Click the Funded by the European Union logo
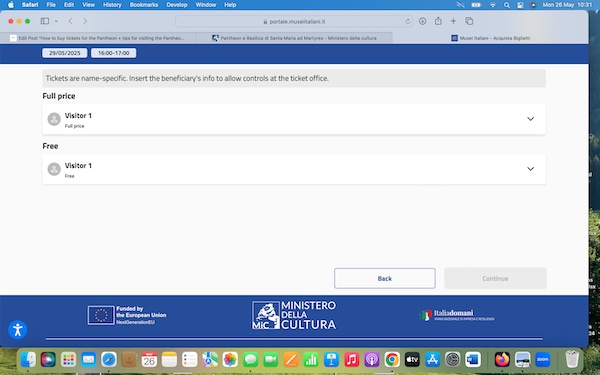Screen dimensions: 600x375 (127, 315)
